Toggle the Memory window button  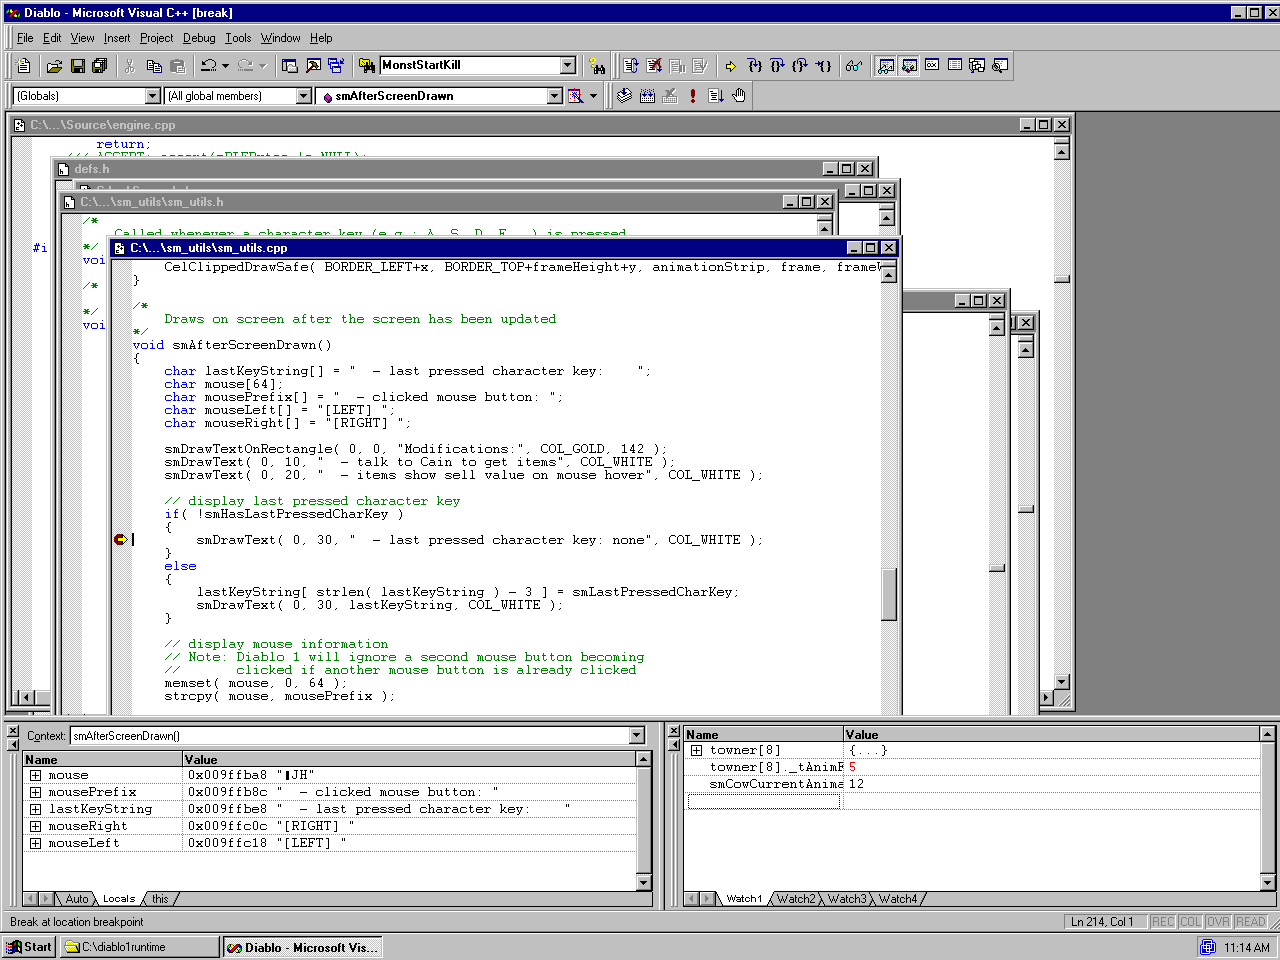[955, 66]
